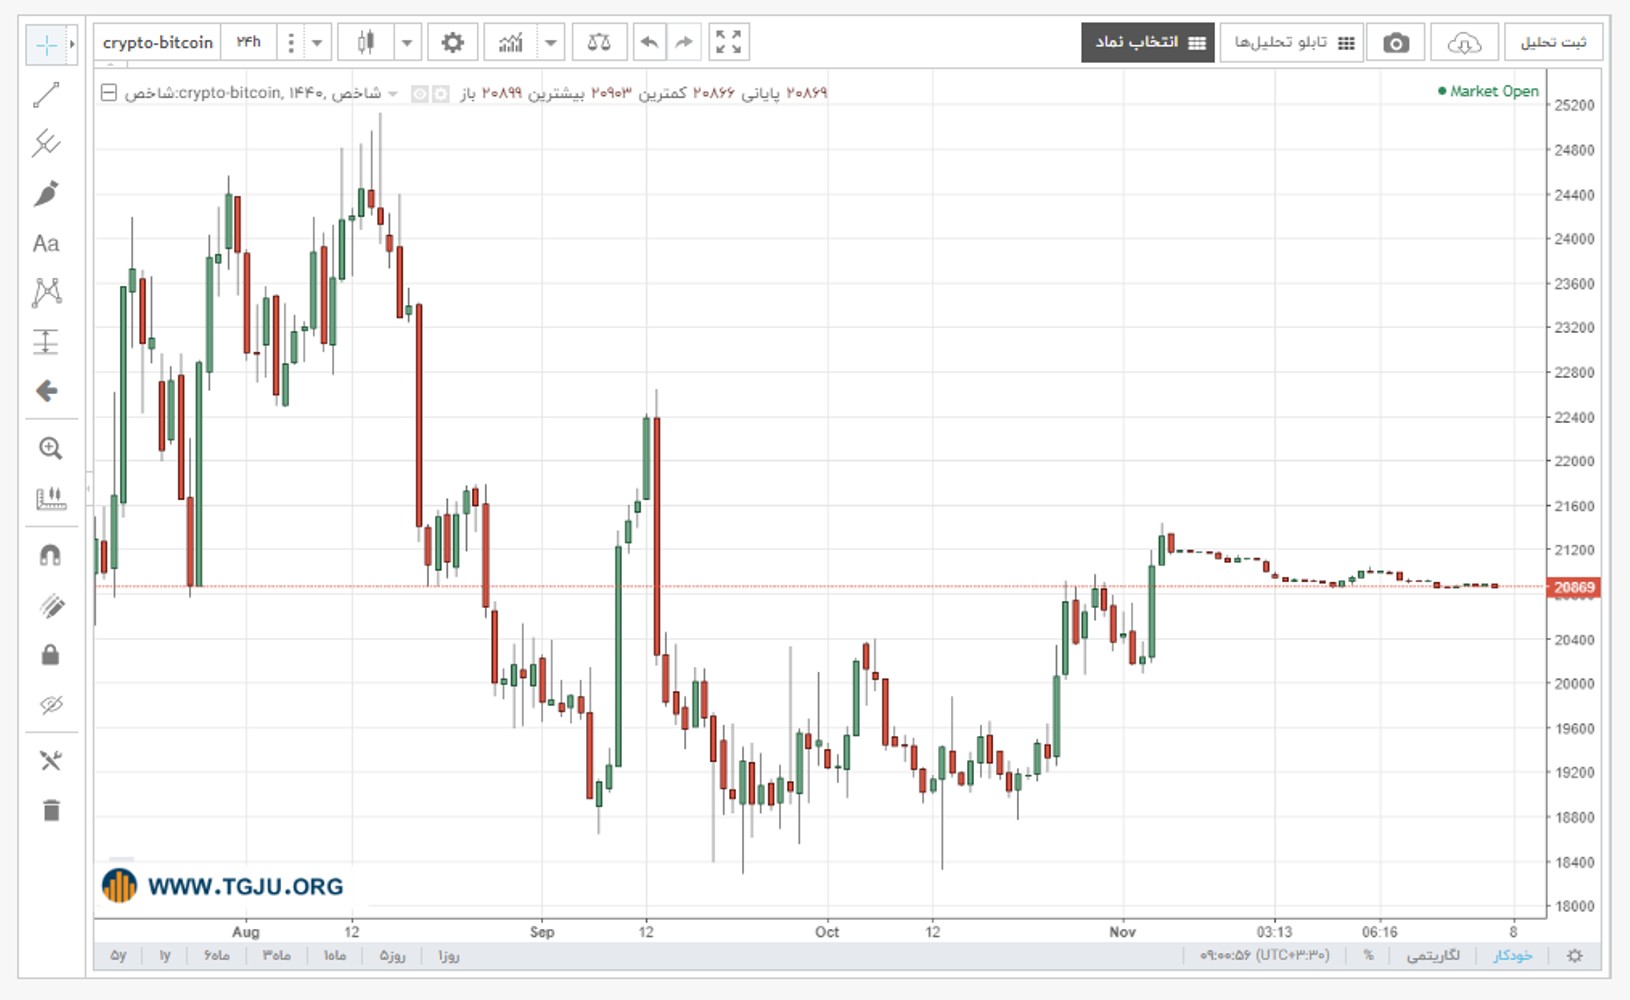Open the candlestick chart style button

[x=366, y=43]
